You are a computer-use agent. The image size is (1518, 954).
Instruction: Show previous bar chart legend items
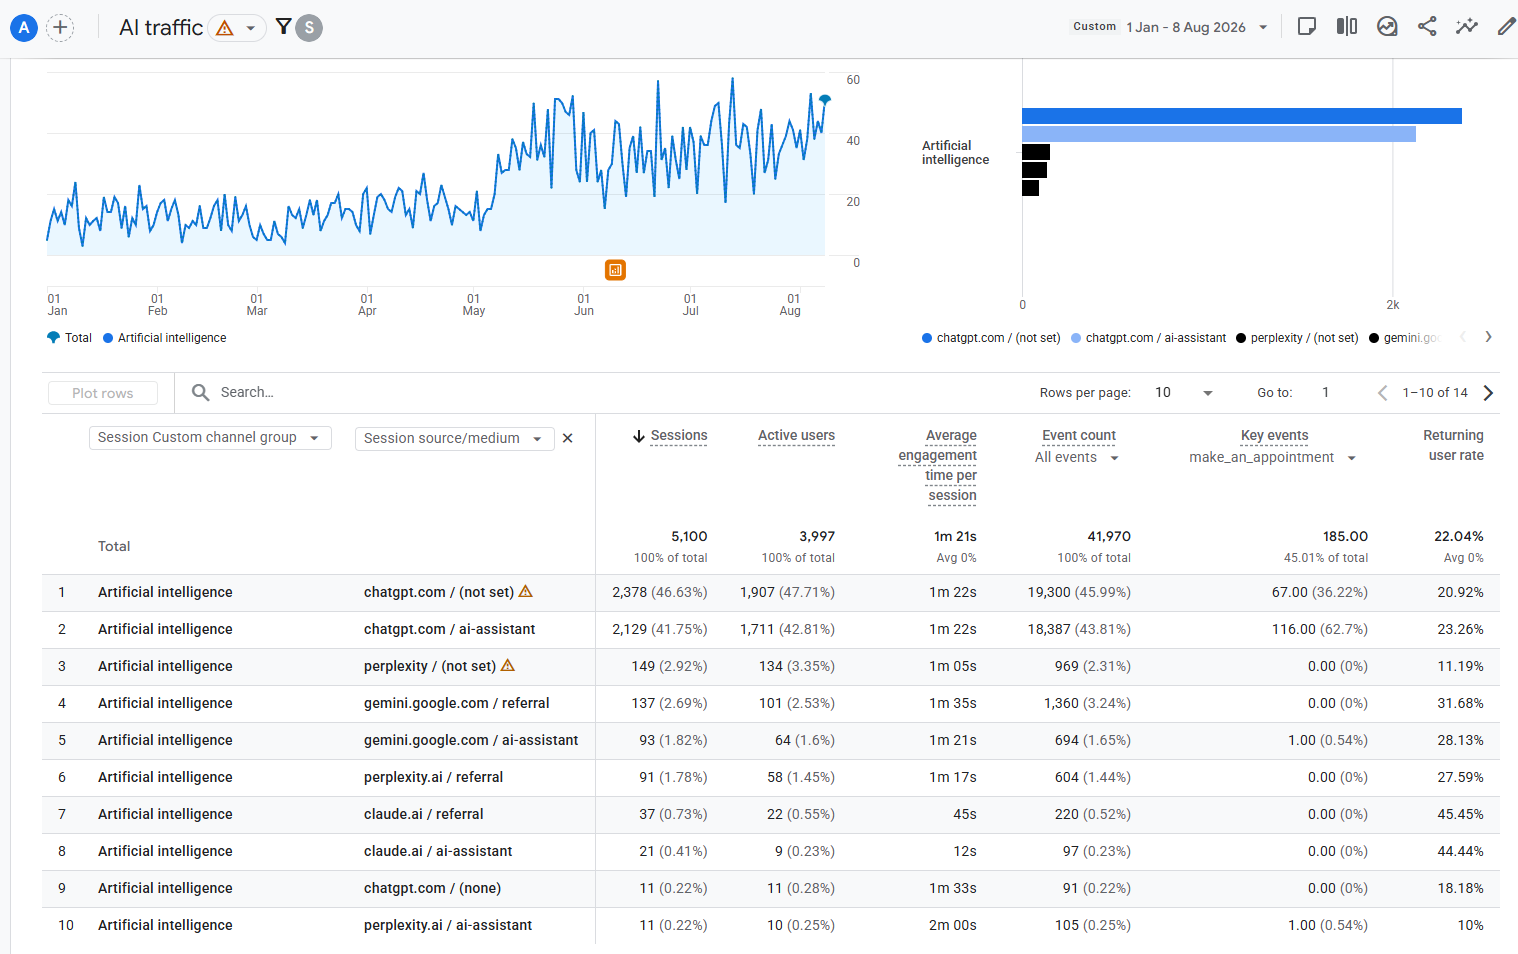[x=1463, y=337]
